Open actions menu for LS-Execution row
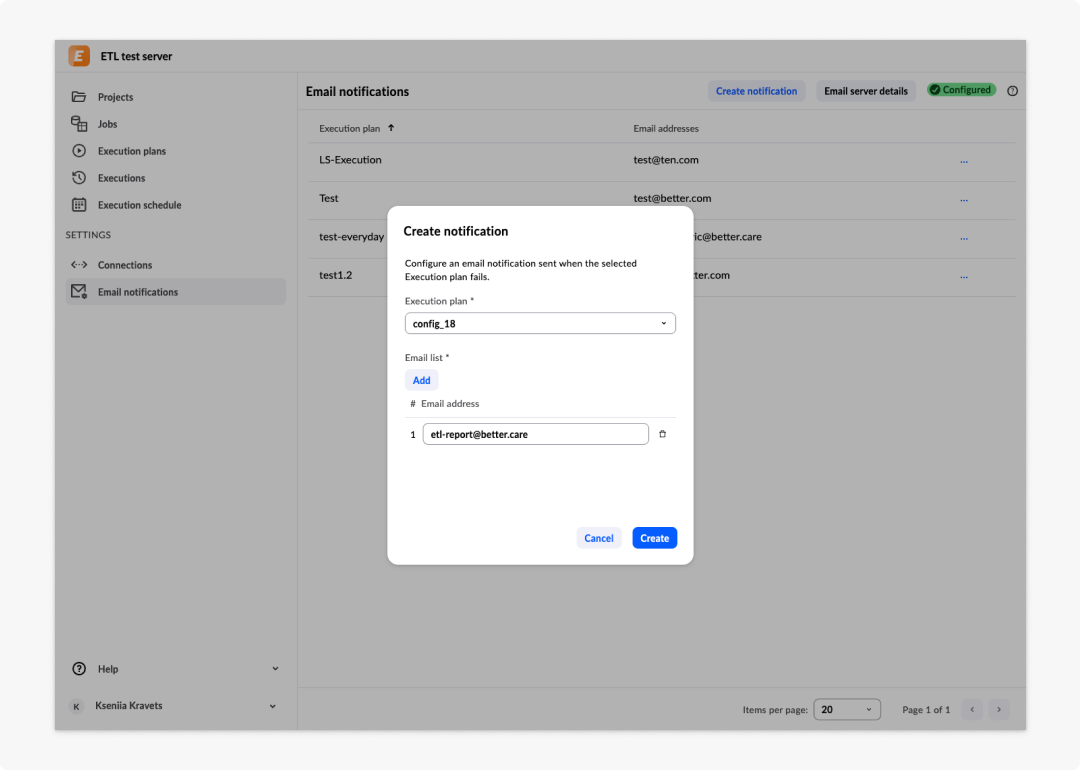Image resolution: width=1080 pixels, height=770 pixels. tap(964, 161)
